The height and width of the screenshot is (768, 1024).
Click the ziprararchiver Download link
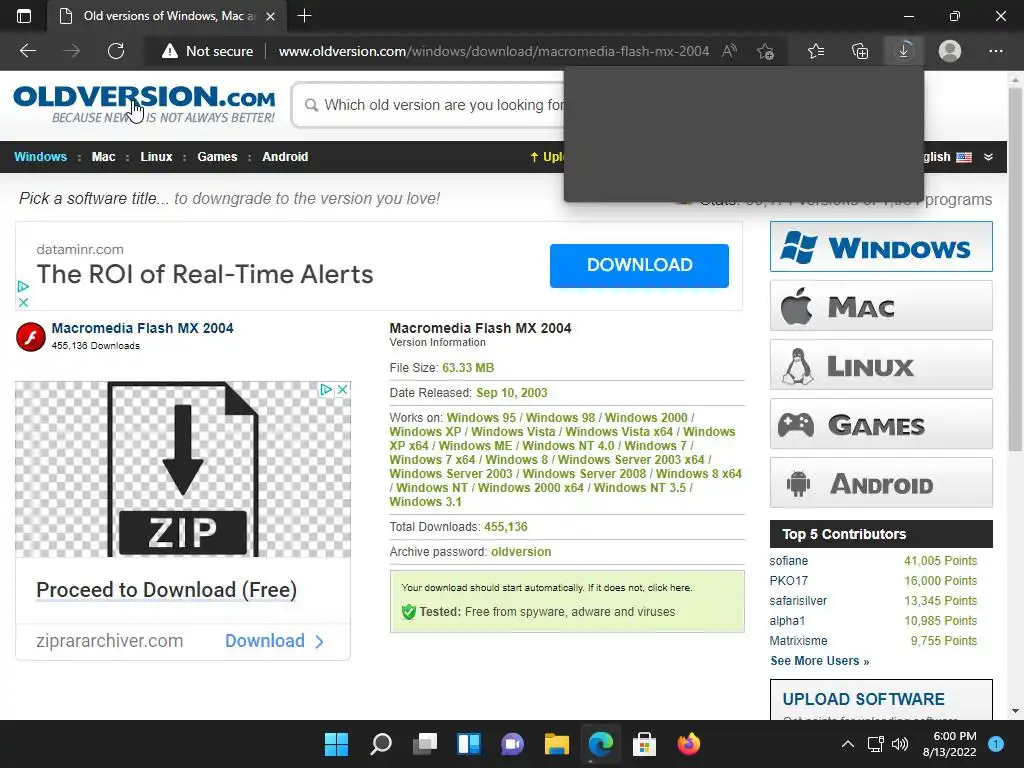click(x=274, y=641)
